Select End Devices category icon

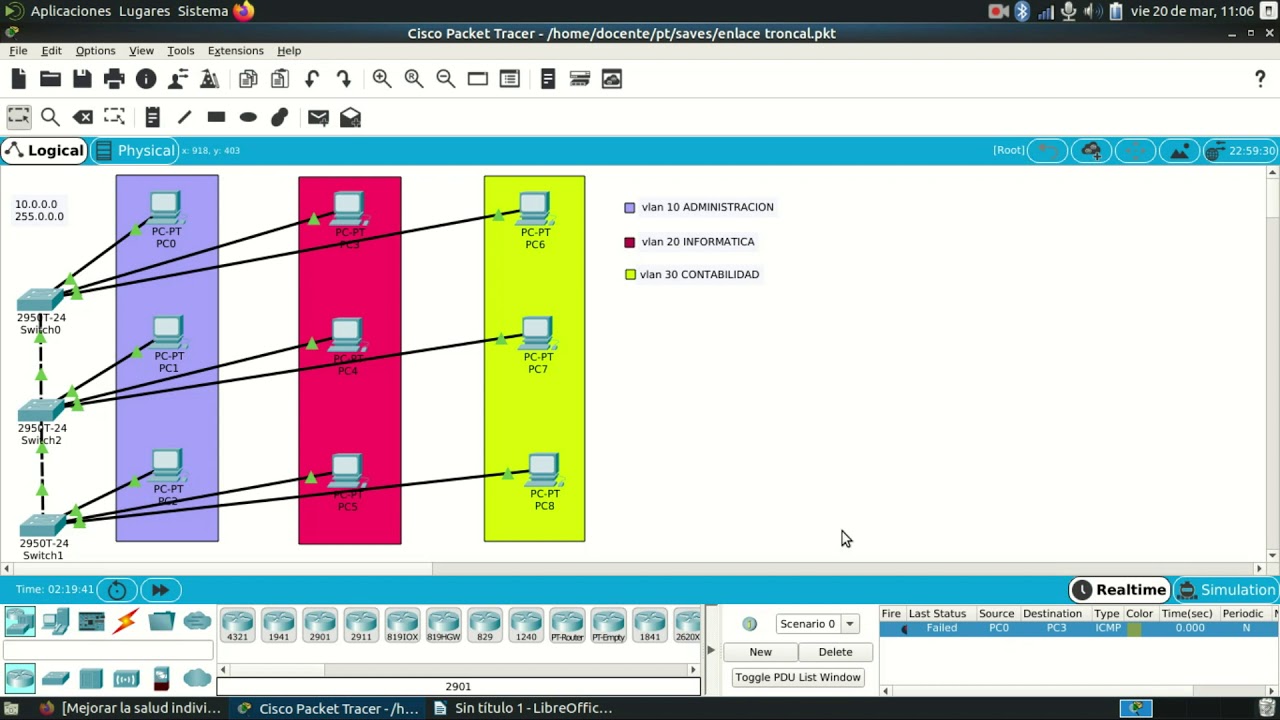[x=55, y=622]
